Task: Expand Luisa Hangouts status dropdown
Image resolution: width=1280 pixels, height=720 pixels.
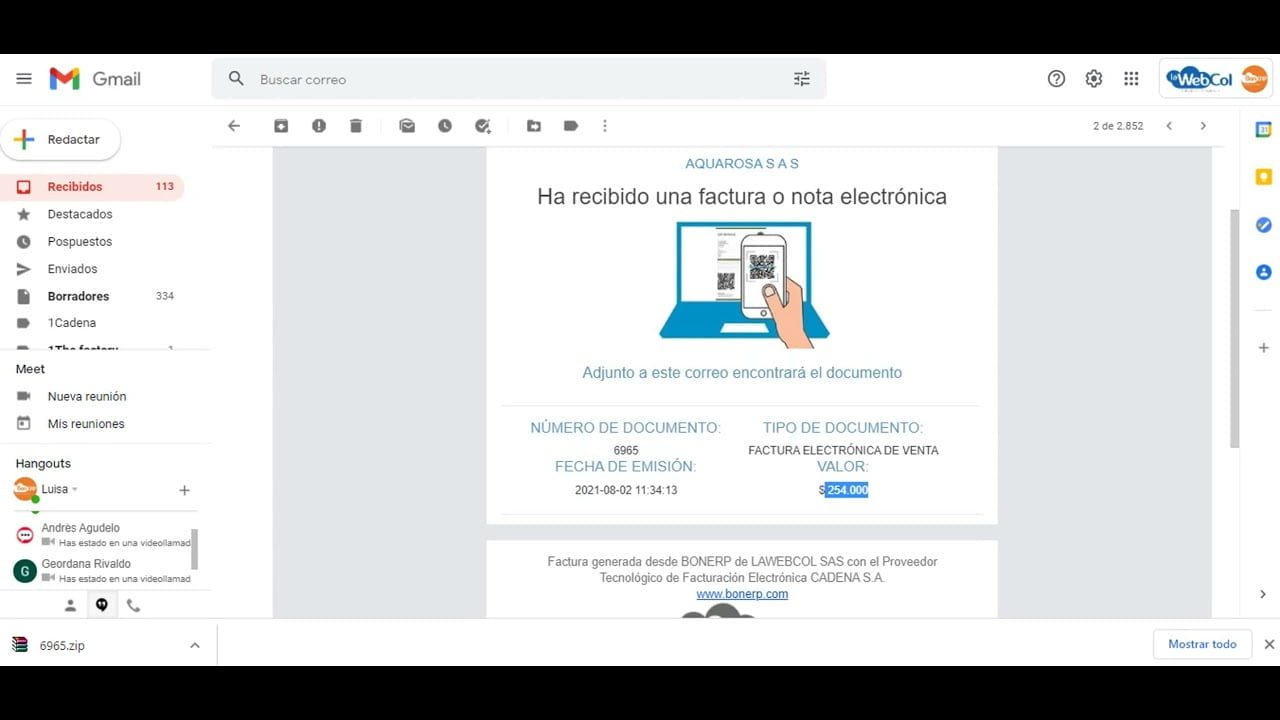Action: click(75, 490)
